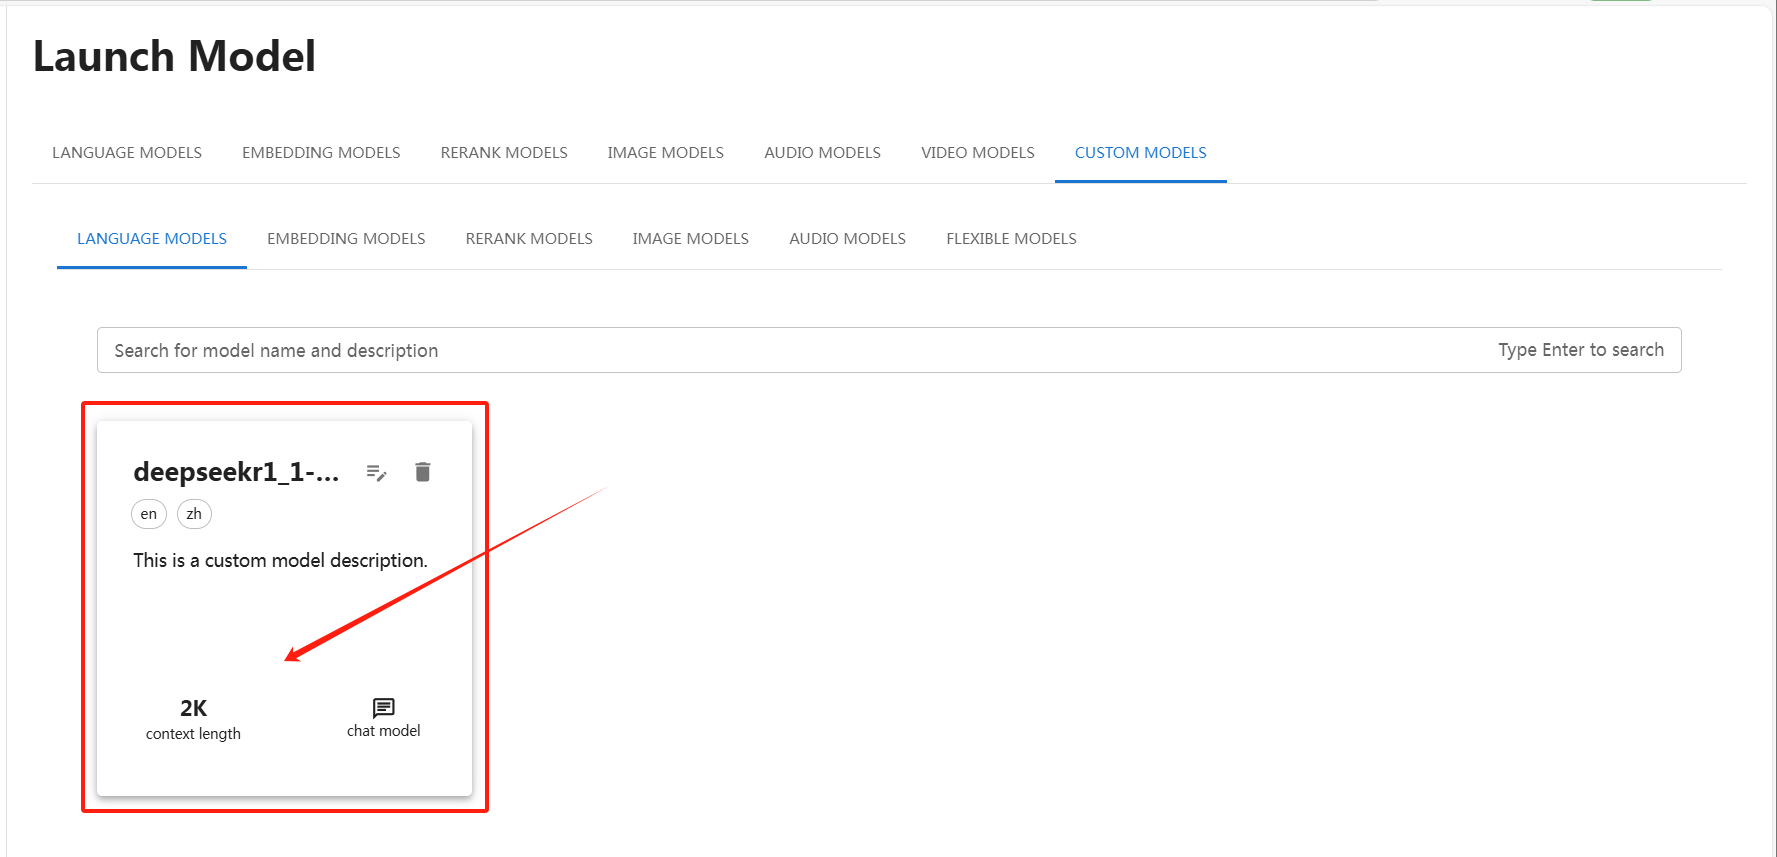
Task: Select custom Embedding Models sub-tab
Action: [346, 239]
